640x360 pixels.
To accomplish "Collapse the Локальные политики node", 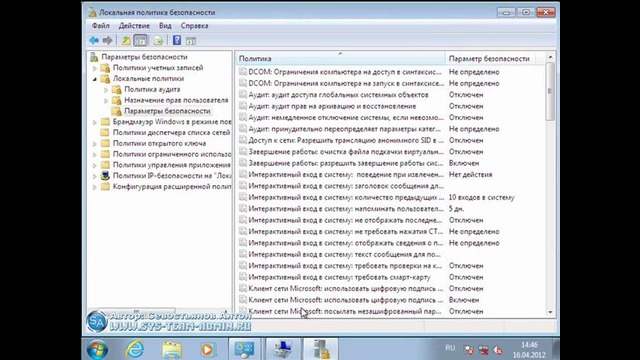I will pyautogui.click(x=95, y=79).
